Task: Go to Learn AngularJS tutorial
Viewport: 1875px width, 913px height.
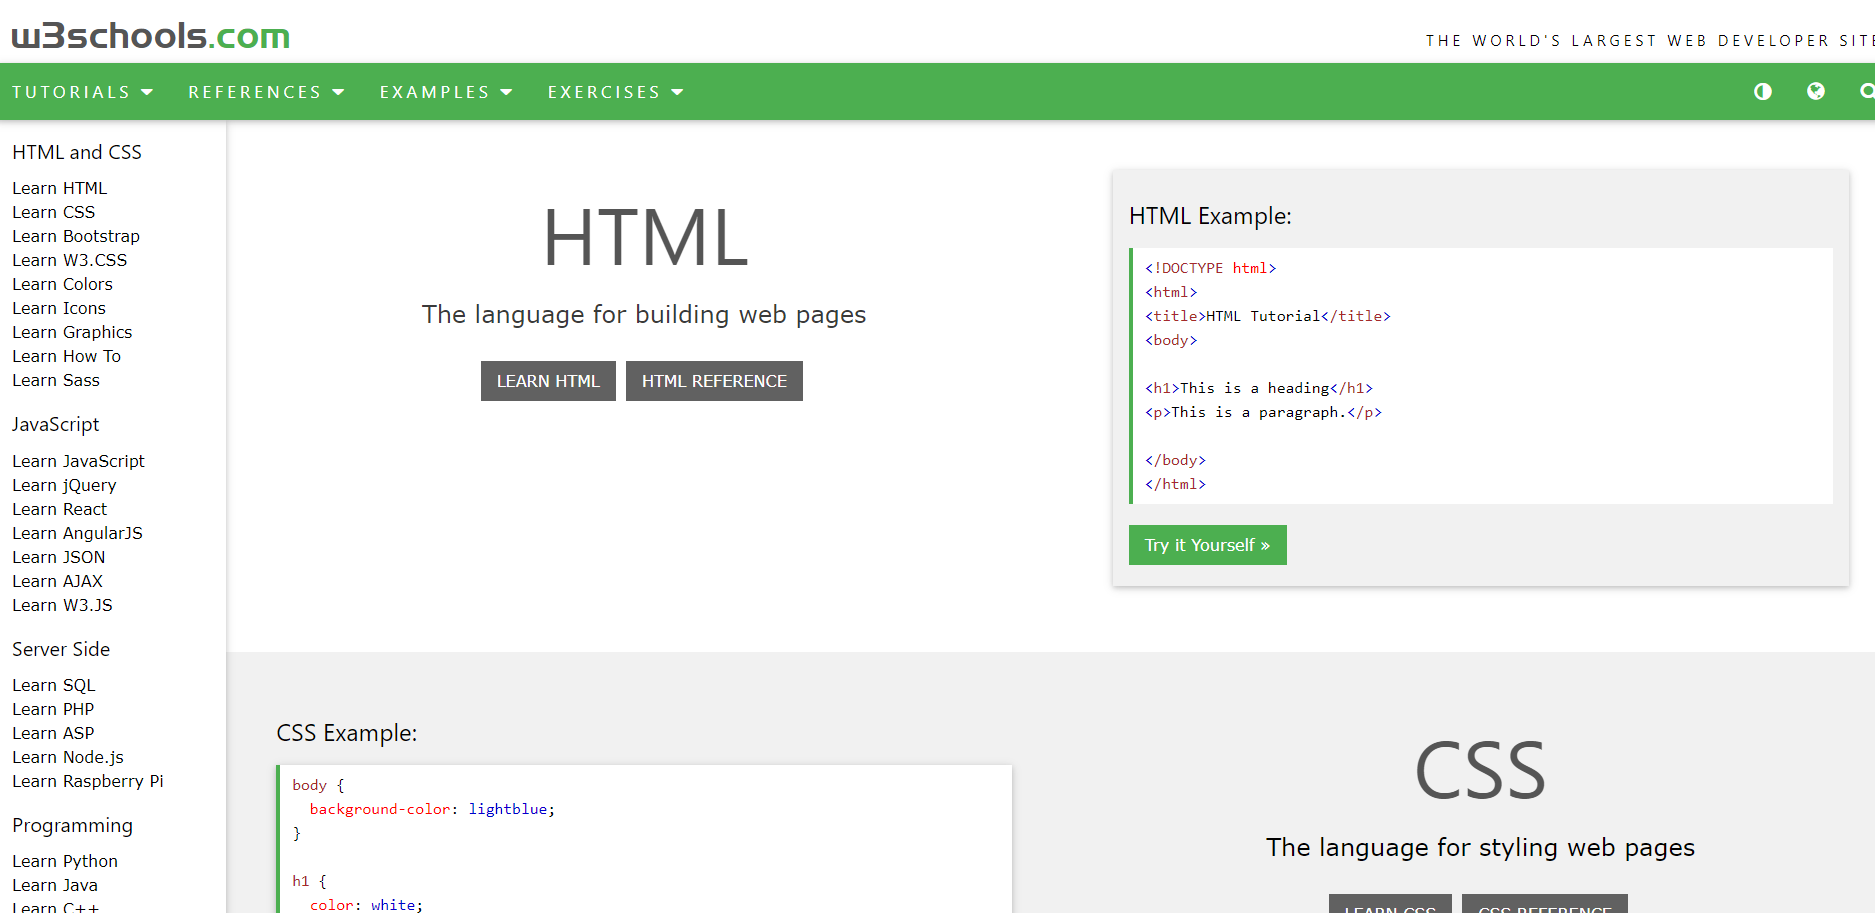Action: pos(77,533)
